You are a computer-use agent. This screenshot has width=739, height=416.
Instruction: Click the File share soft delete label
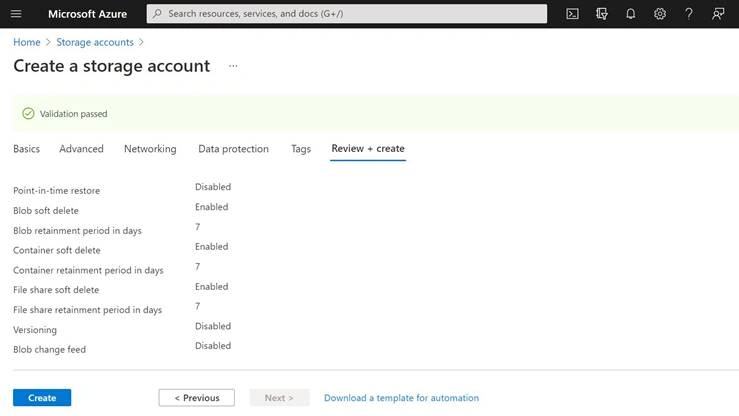click(56, 290)
